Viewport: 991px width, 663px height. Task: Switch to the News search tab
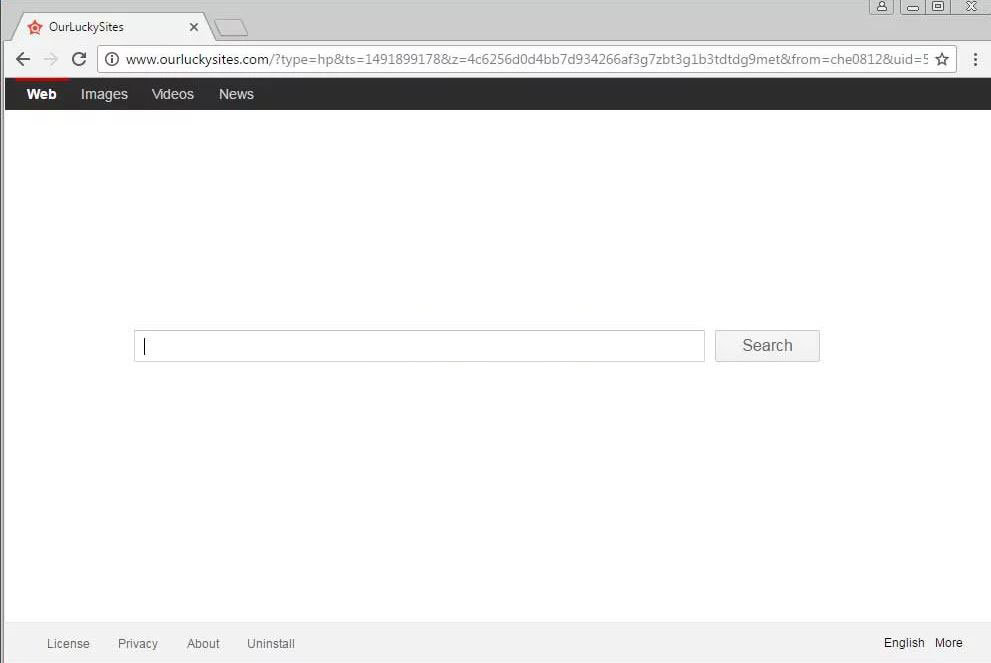[236, 94]
